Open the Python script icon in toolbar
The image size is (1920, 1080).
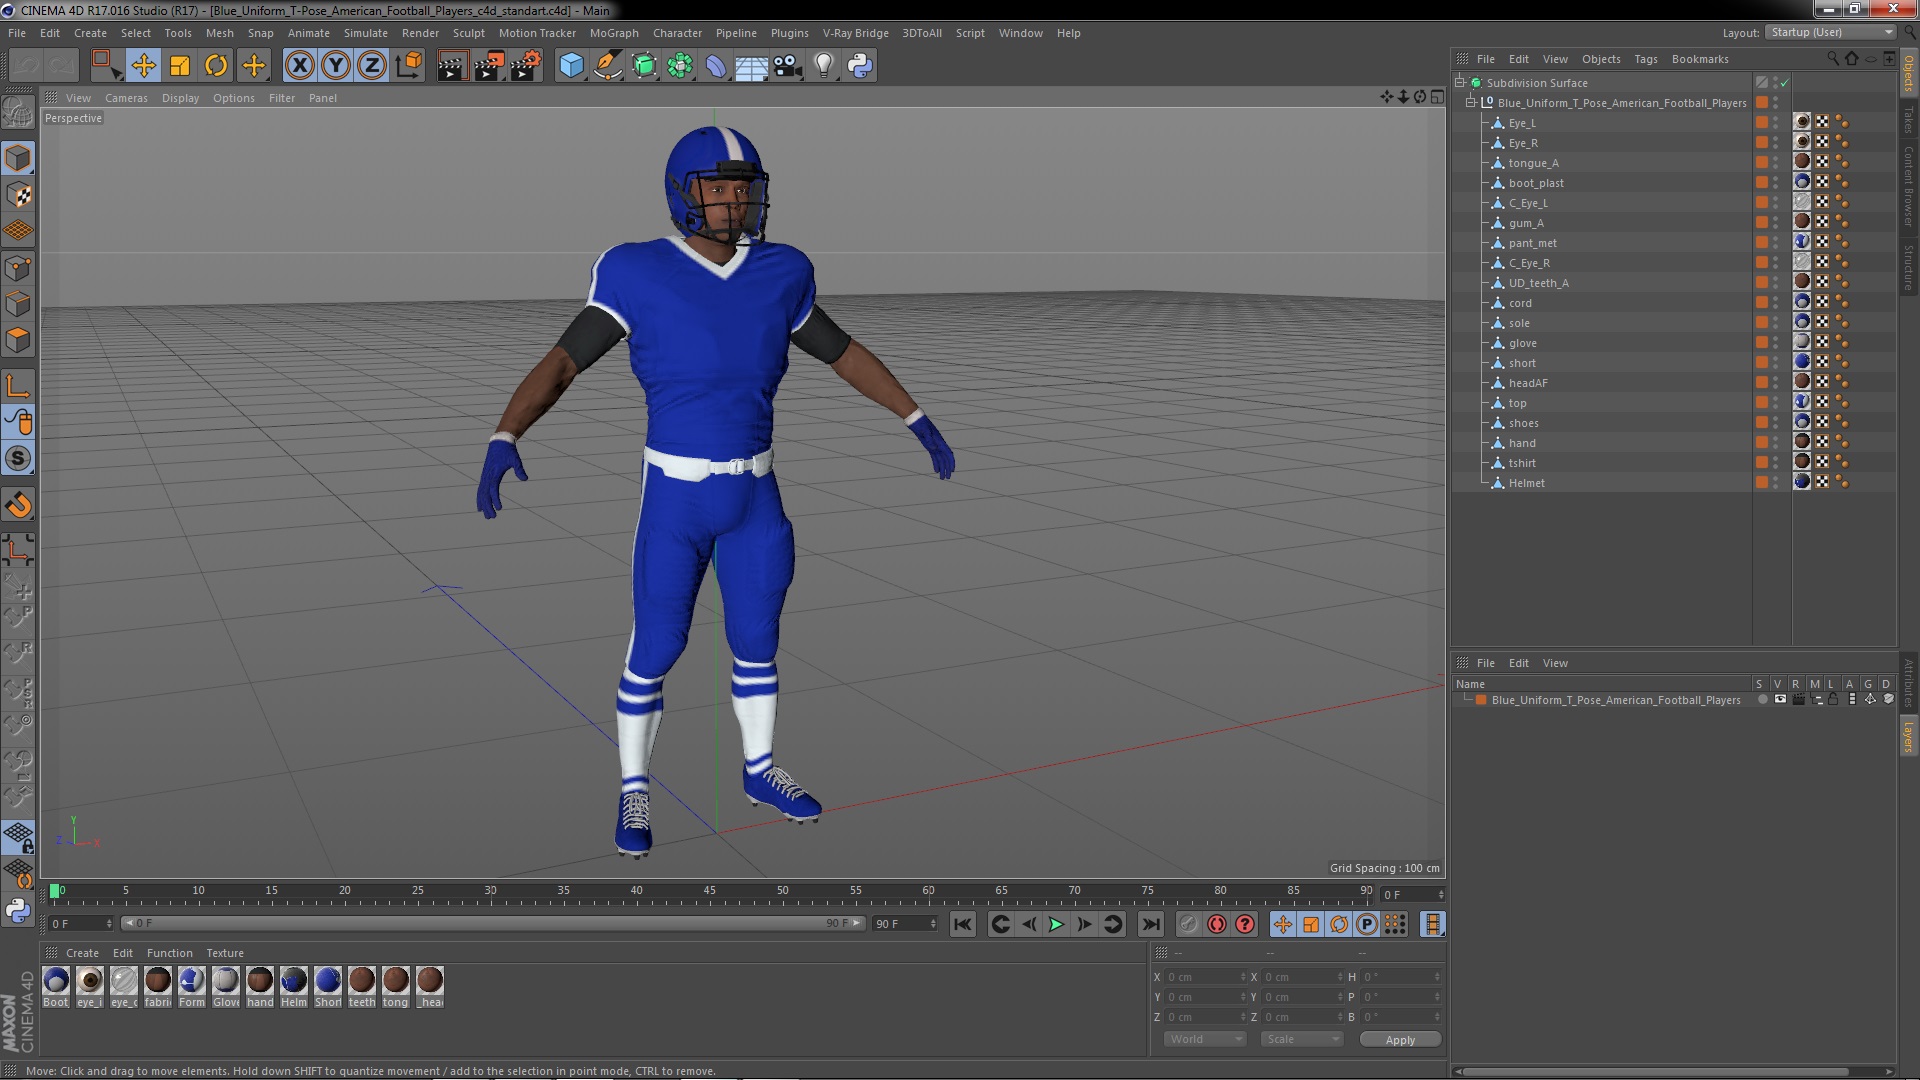coord(860,66)
